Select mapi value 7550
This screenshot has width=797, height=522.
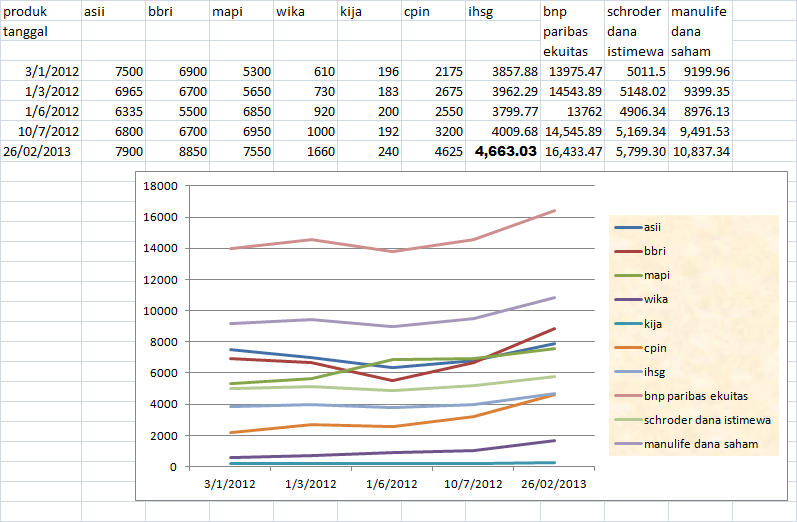click(x=241, y=151)
